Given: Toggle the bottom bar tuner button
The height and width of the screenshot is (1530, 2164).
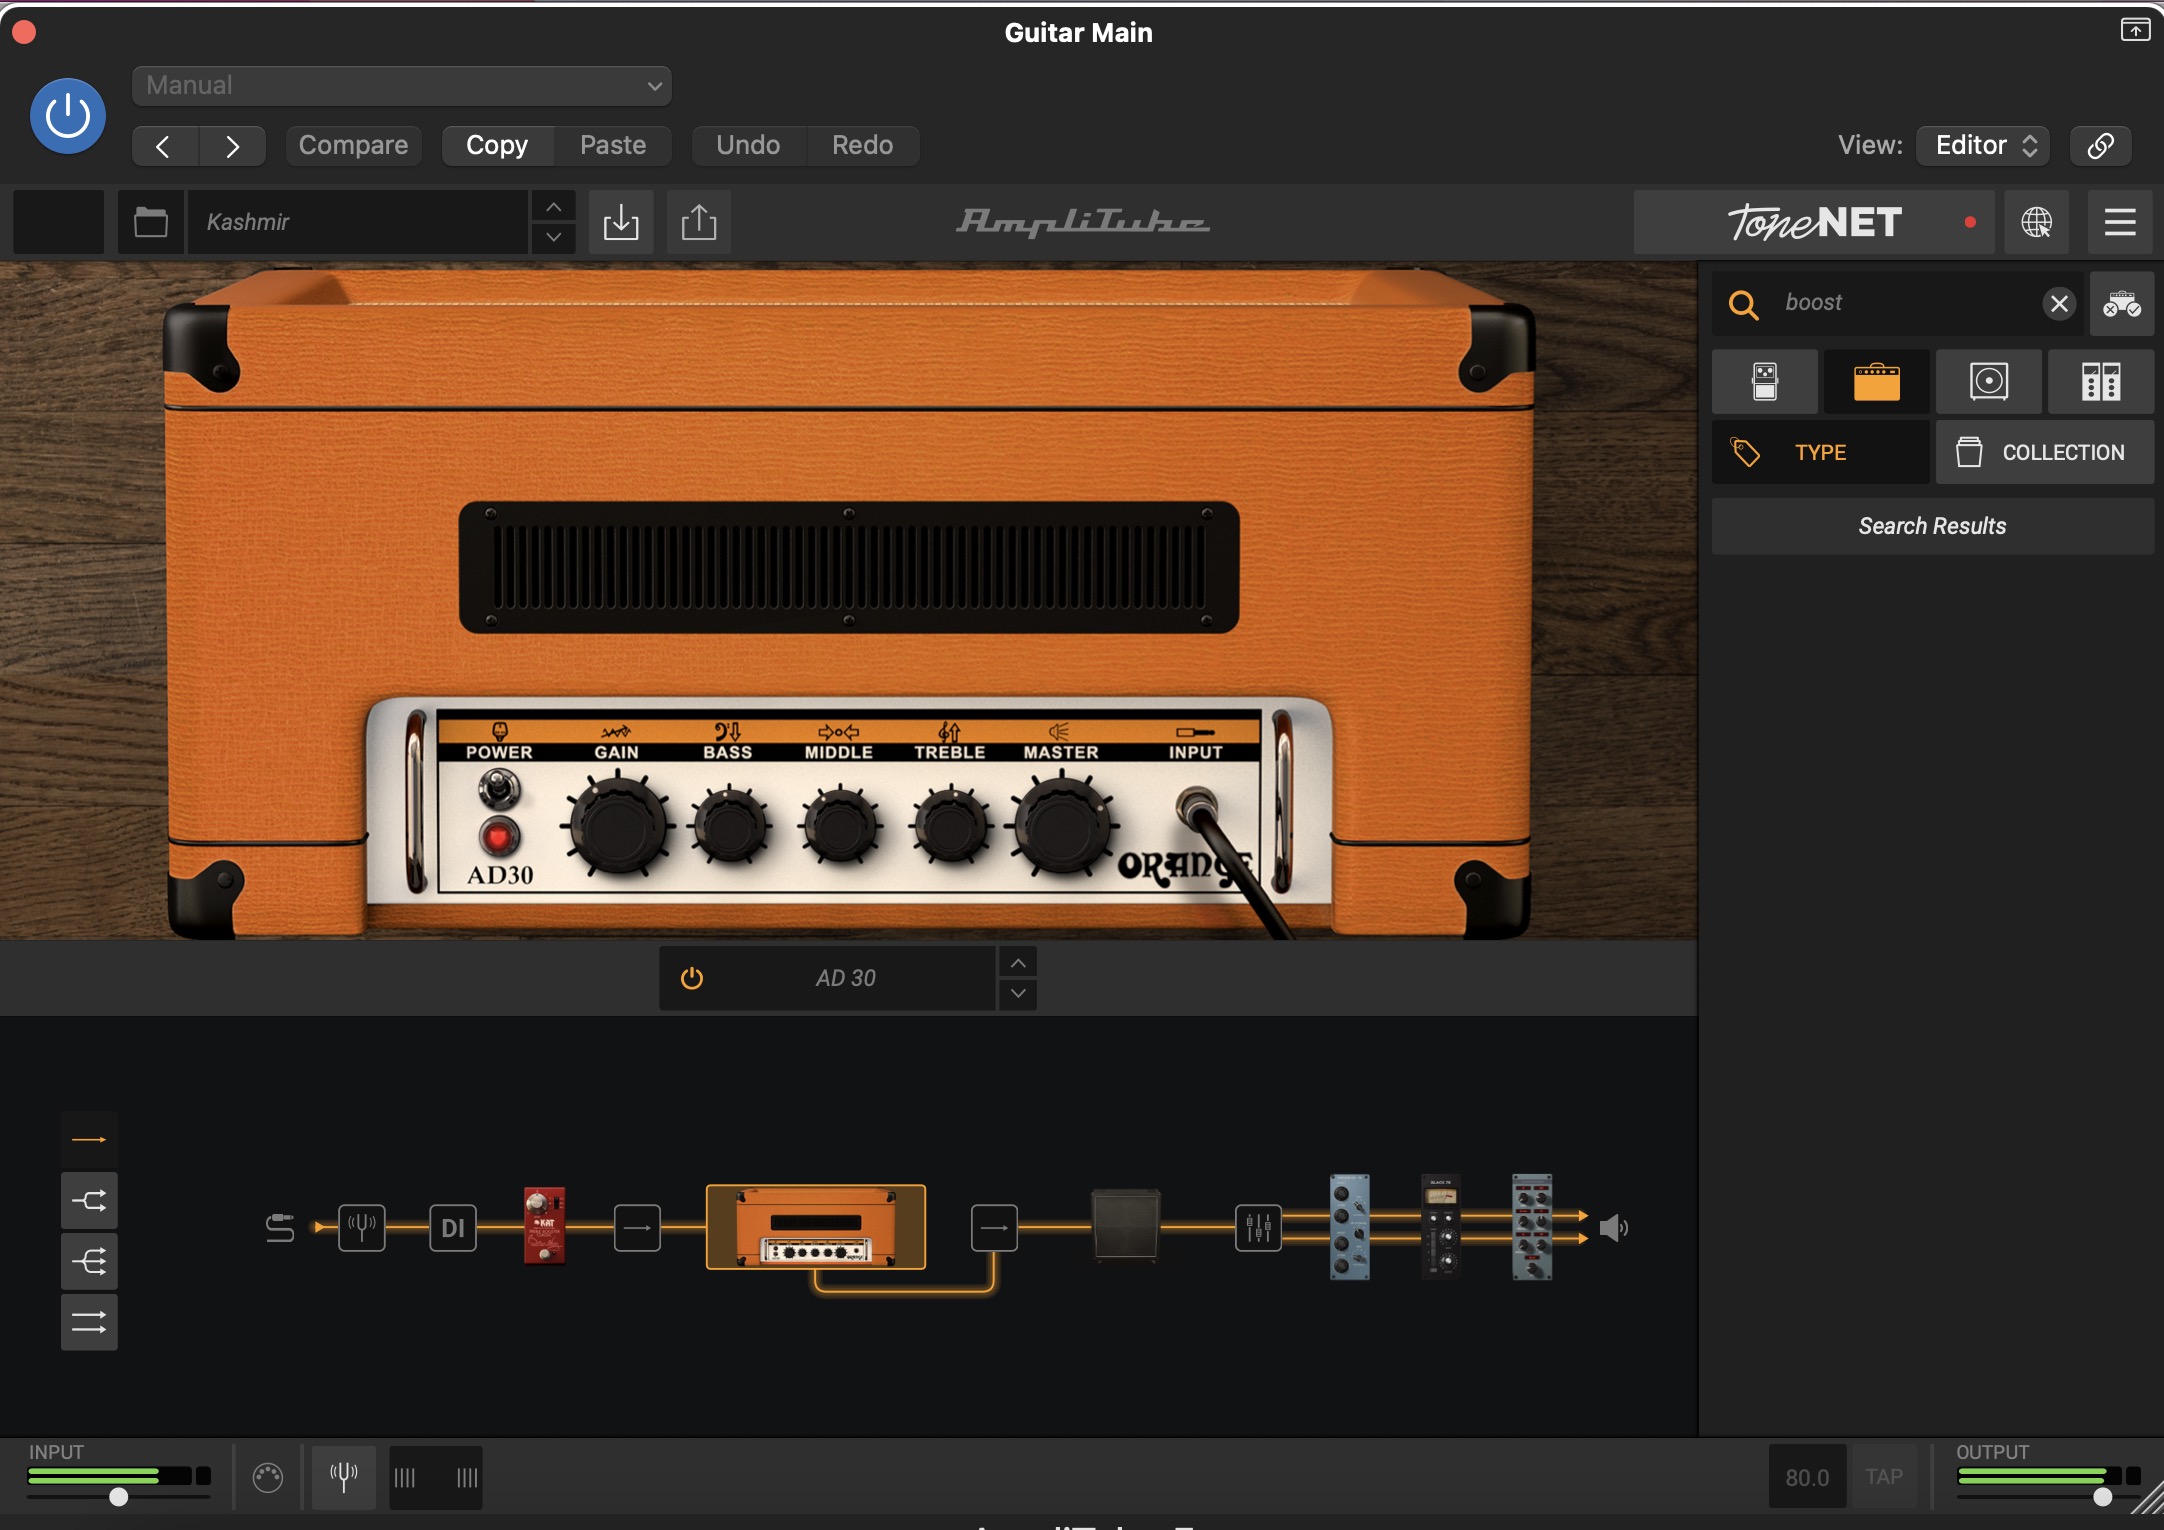Looking at the screenshot, I should click(x=344, y=1477).
